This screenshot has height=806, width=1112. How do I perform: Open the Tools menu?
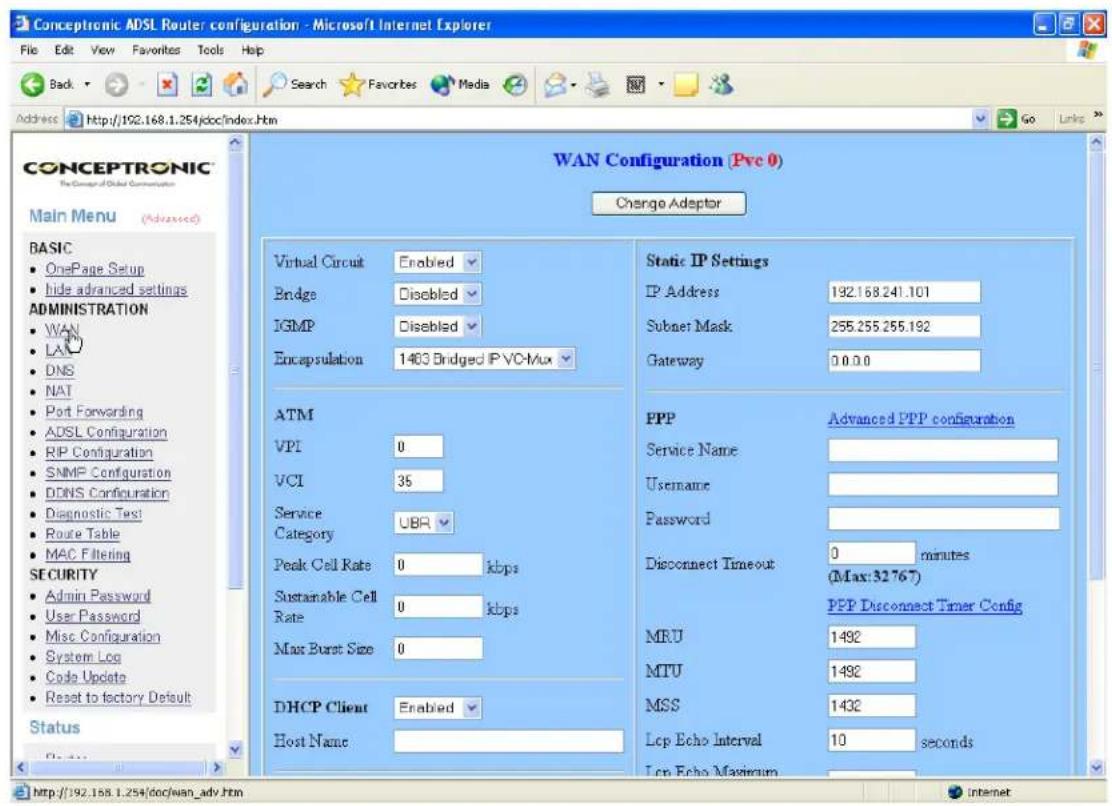[211, 50]
